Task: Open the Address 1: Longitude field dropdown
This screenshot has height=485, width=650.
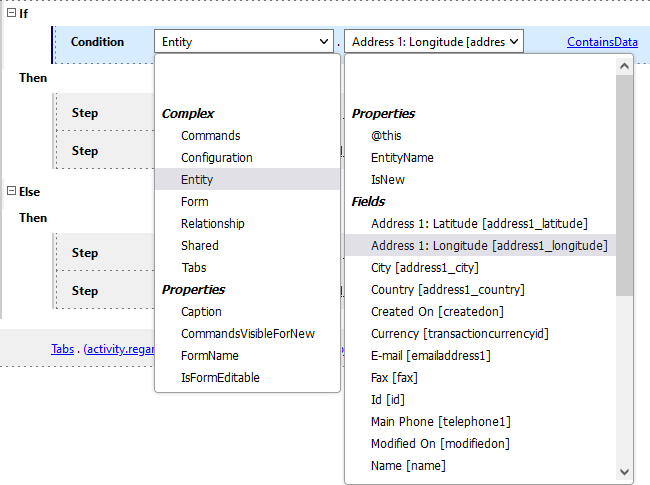Action: [514, 42]
